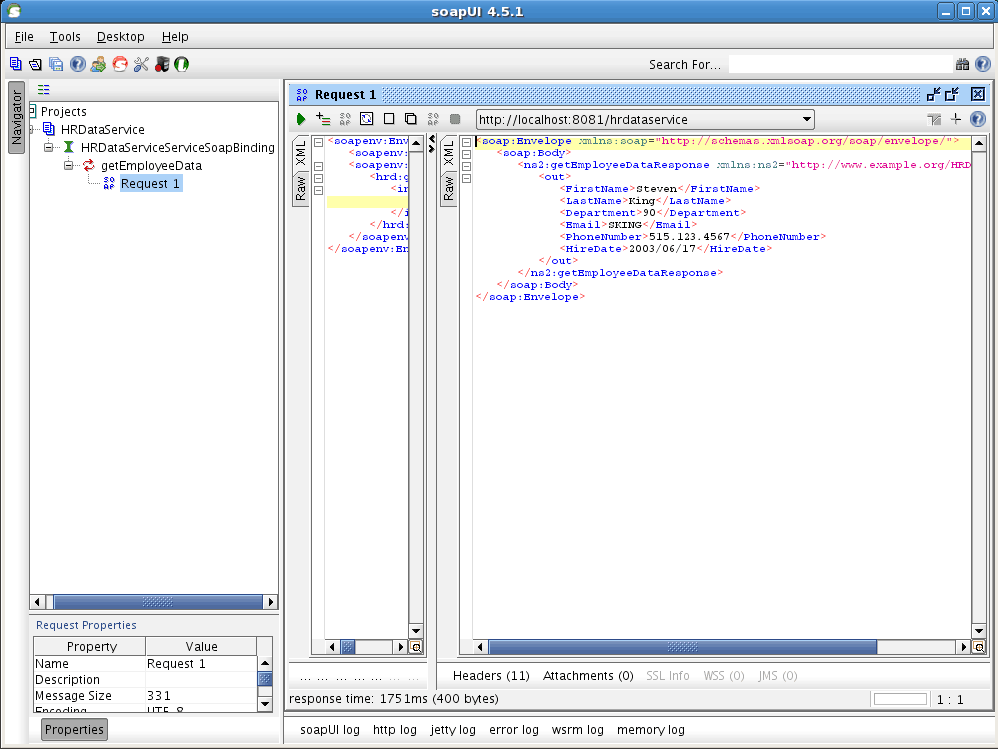Toggle the Navigator side tab
998x749 pixels.
click(x=17, y=117)
